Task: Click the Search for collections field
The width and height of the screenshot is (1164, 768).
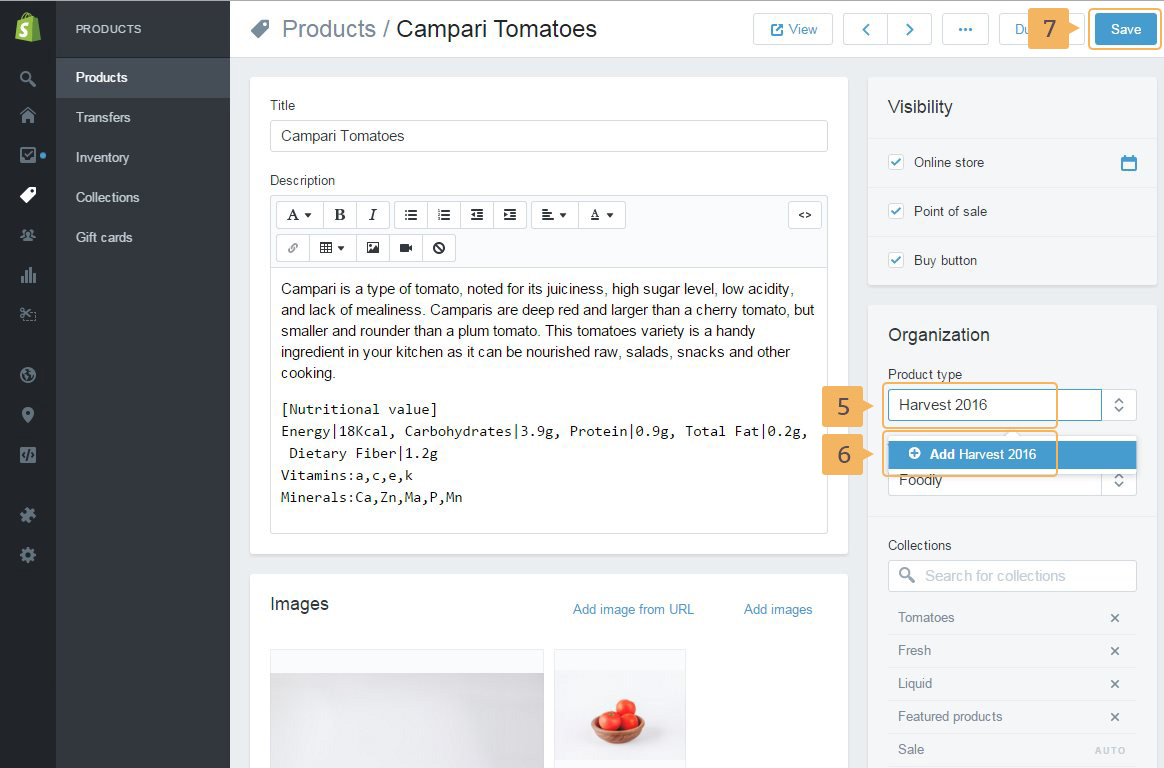Action: pyautogui.click(x=1012, y=576)
